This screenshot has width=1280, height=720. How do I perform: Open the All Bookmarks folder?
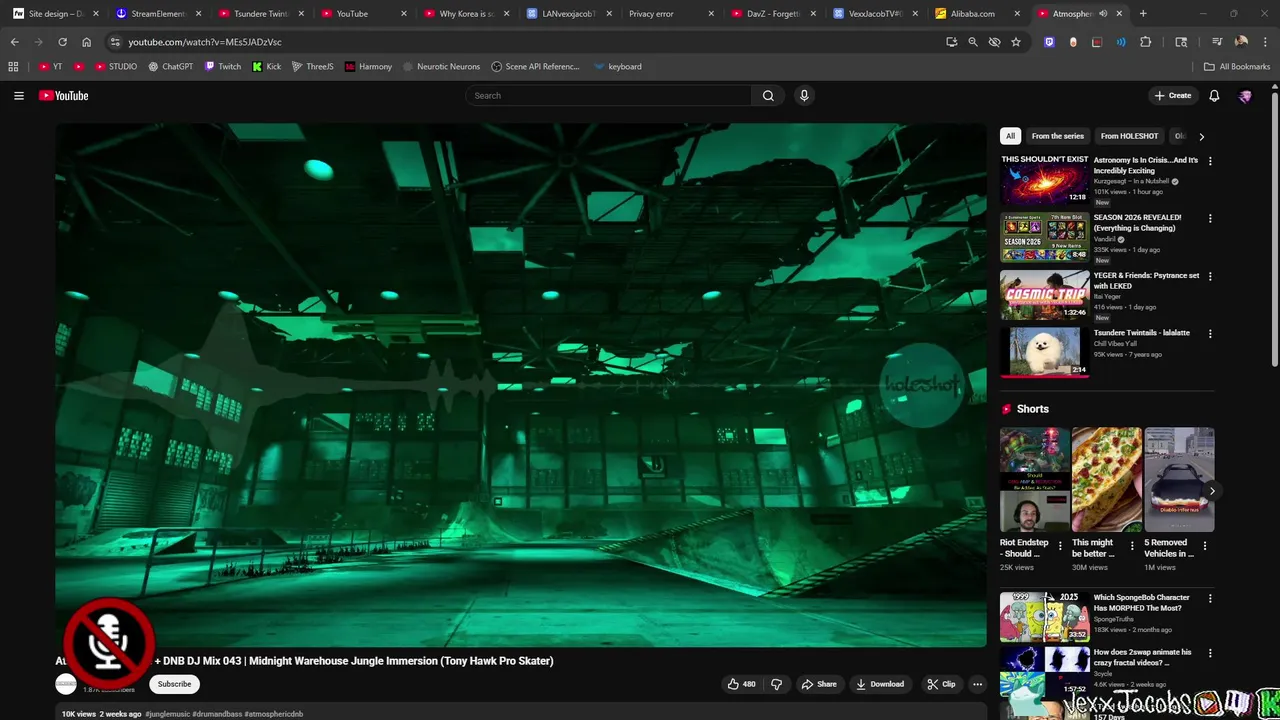1237,67
